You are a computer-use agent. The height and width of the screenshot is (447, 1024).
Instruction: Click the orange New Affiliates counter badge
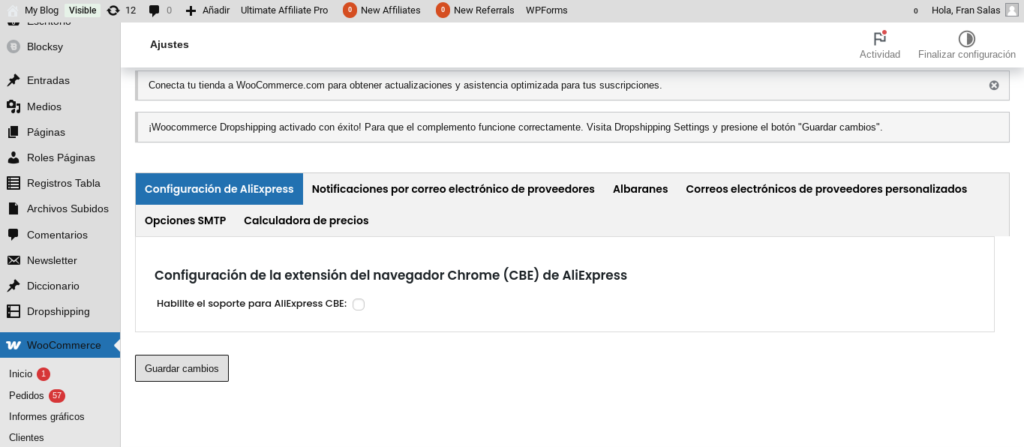click(x=349, y=10)
